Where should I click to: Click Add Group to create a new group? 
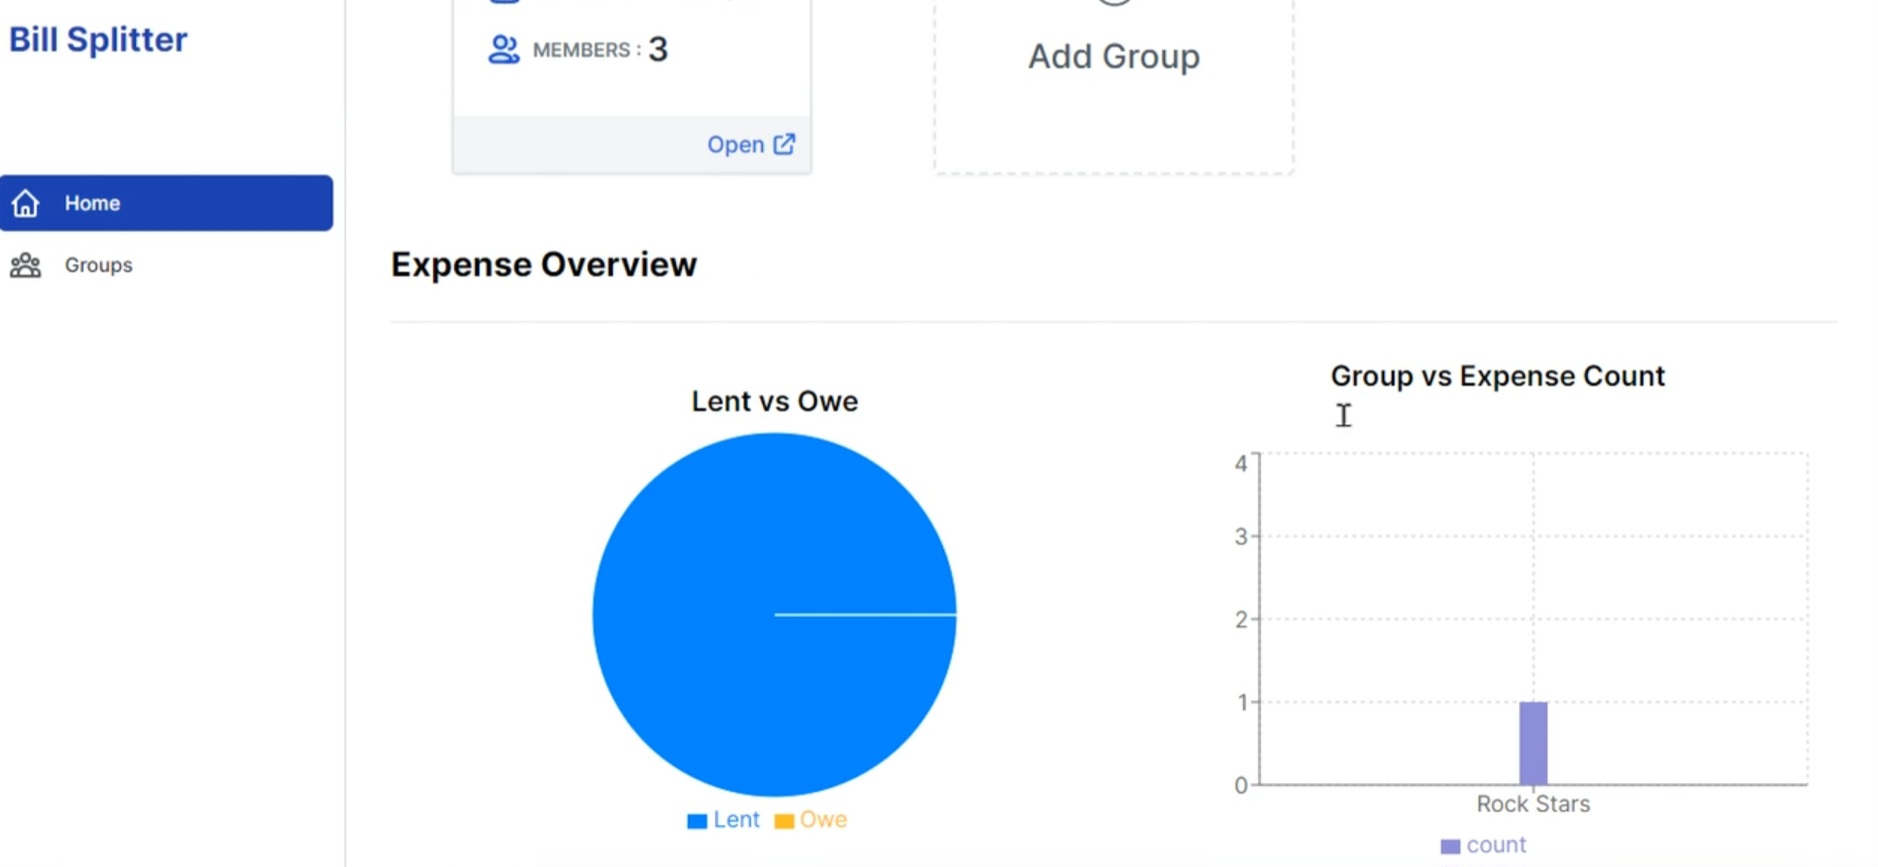point(1113,57)
